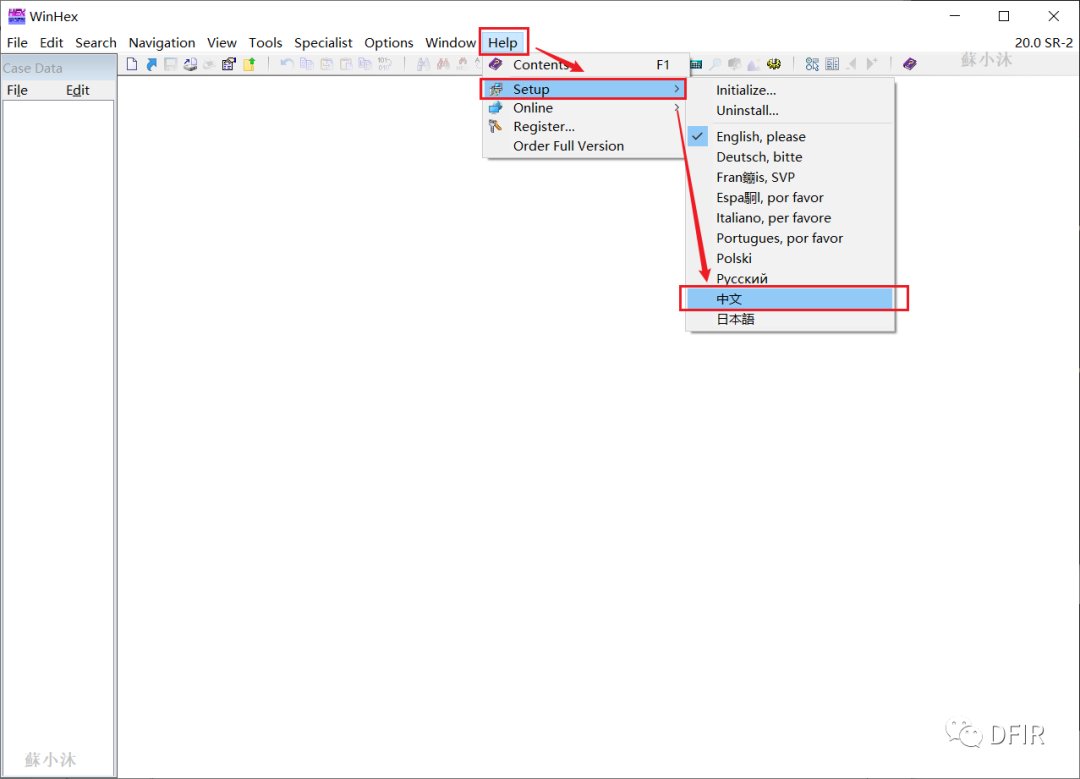This screenshot has width=1080, height=779.
Task: Switch language to 中文
Action: tap(791, 299)
